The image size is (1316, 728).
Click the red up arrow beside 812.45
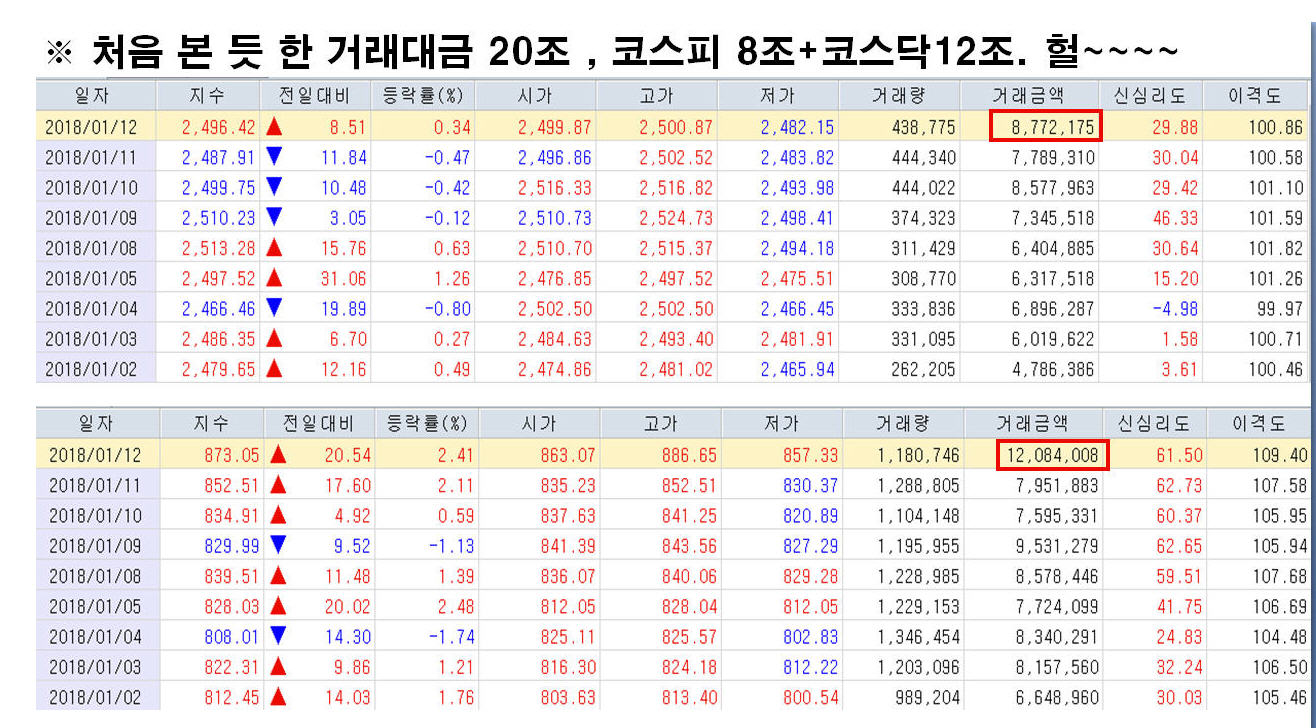point(276,697)
